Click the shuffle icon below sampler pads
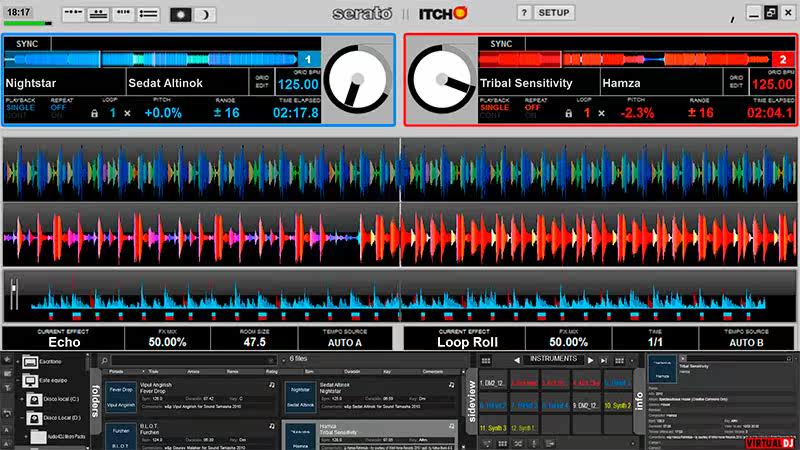Screen dimensions: 800x450 [518, 443]
